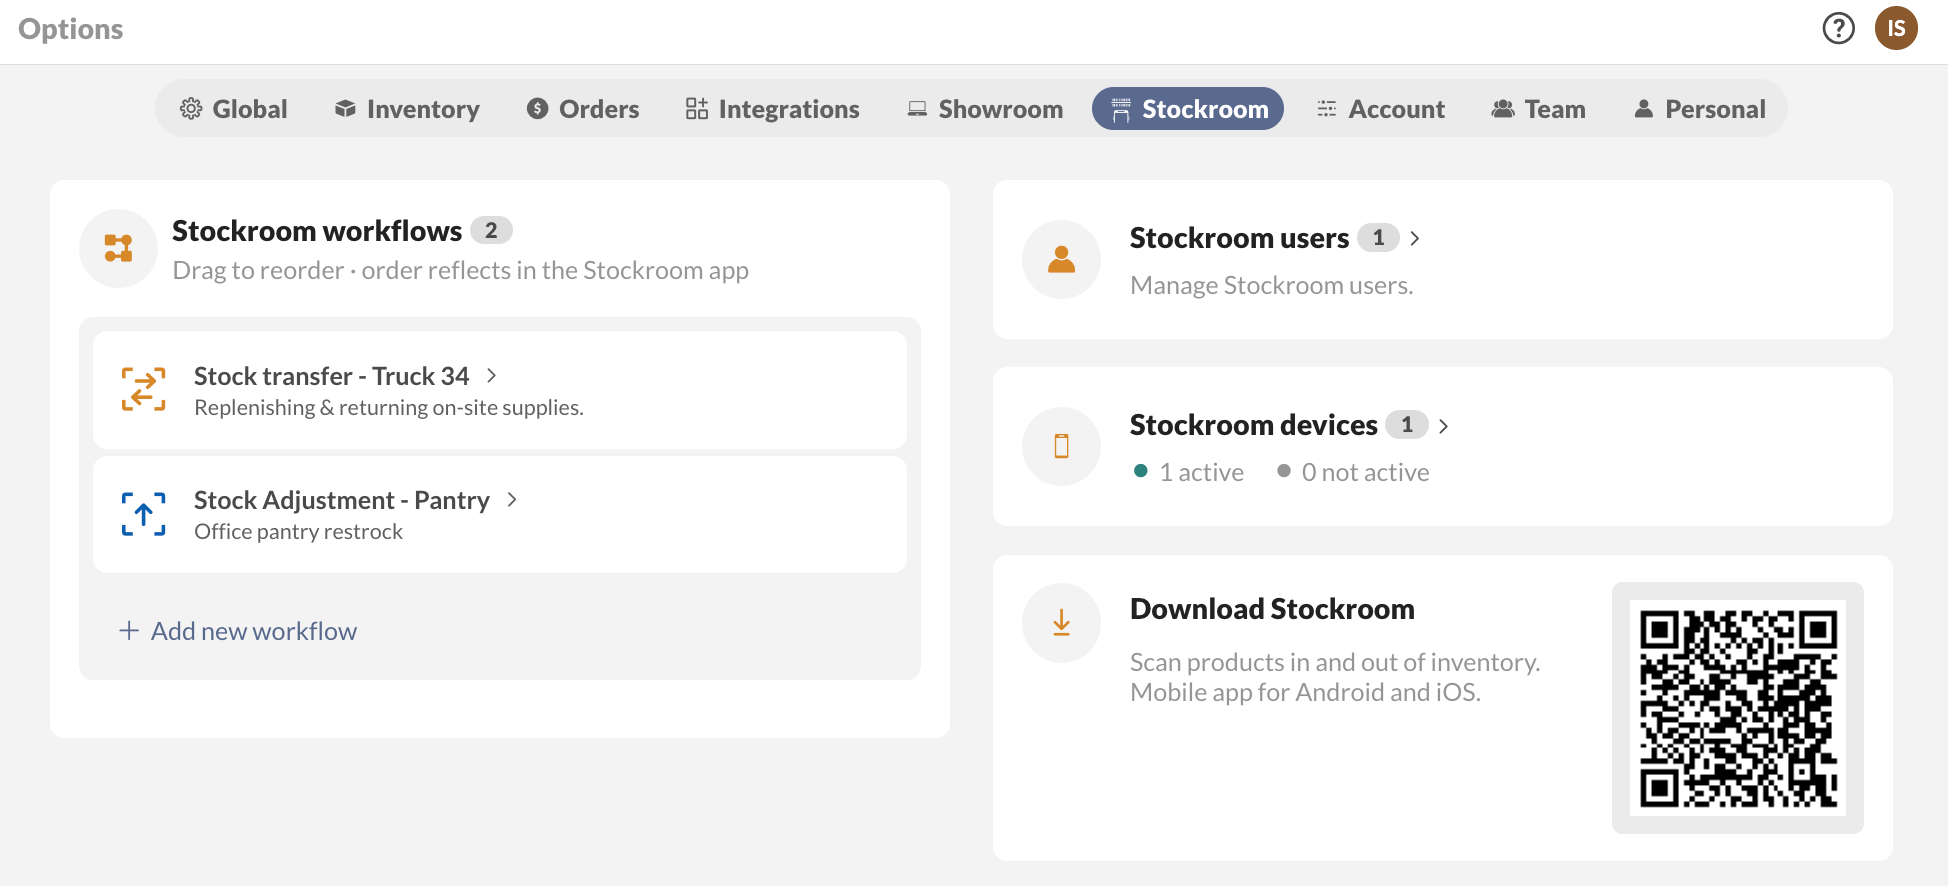Go to the Integrations tab
Viewport: 1948px width, 886px height.
click(772, 109)
